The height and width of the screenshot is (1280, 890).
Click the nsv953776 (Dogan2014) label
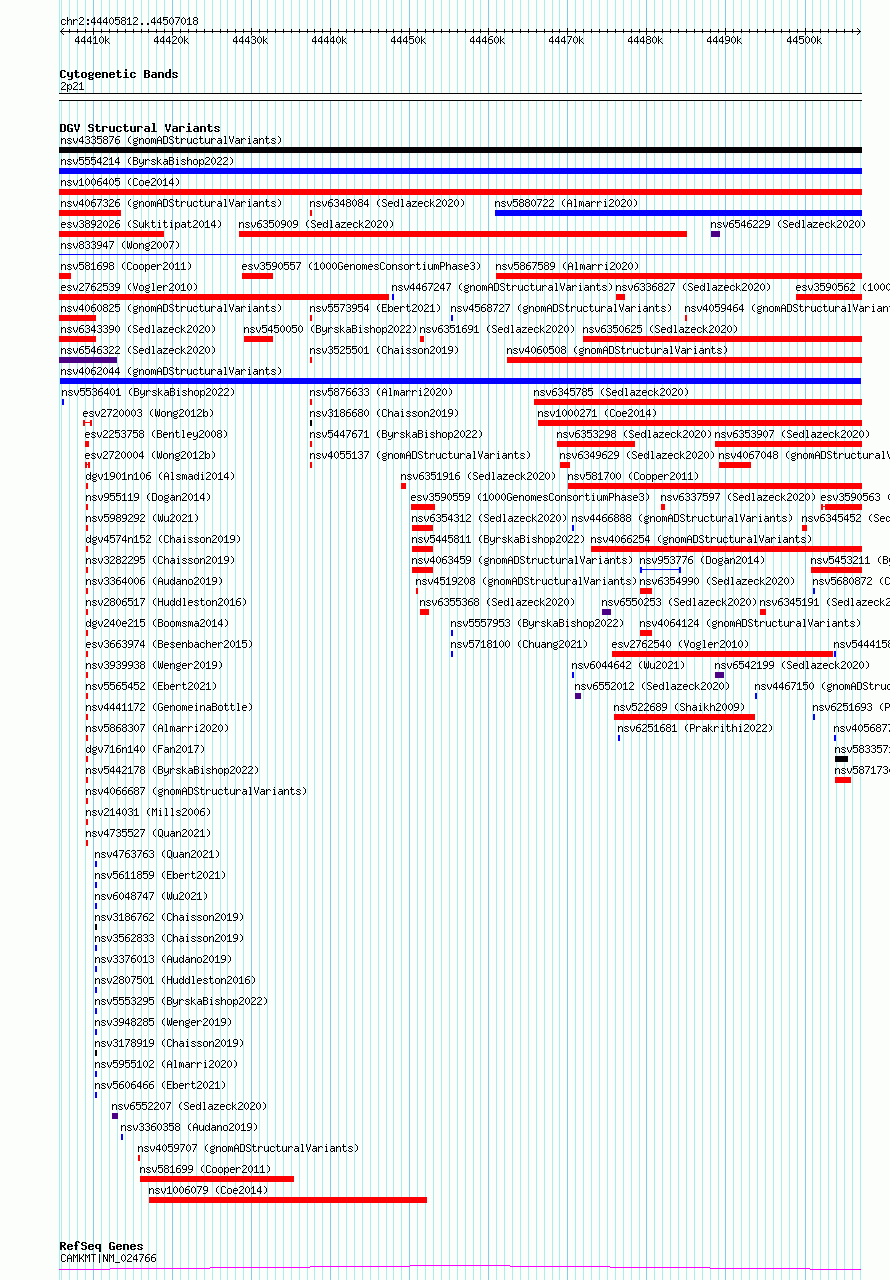tap(702, 560)
